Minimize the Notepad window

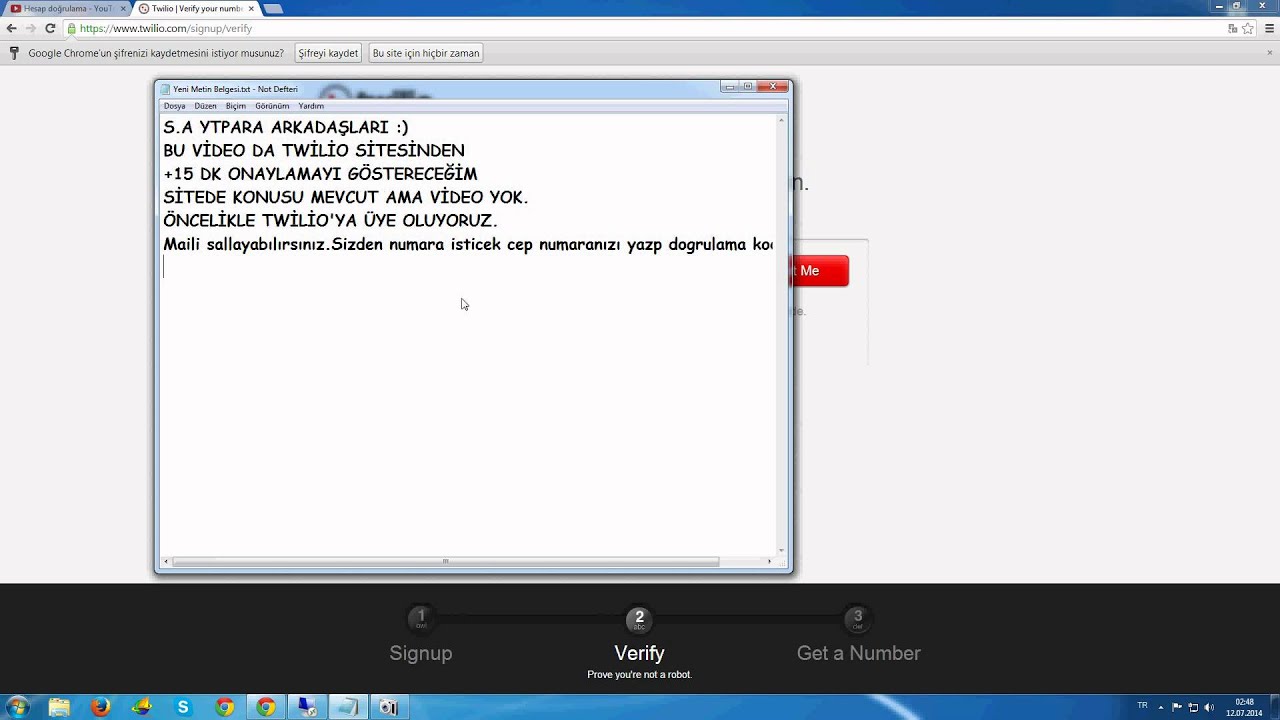[x=730, y=87]
